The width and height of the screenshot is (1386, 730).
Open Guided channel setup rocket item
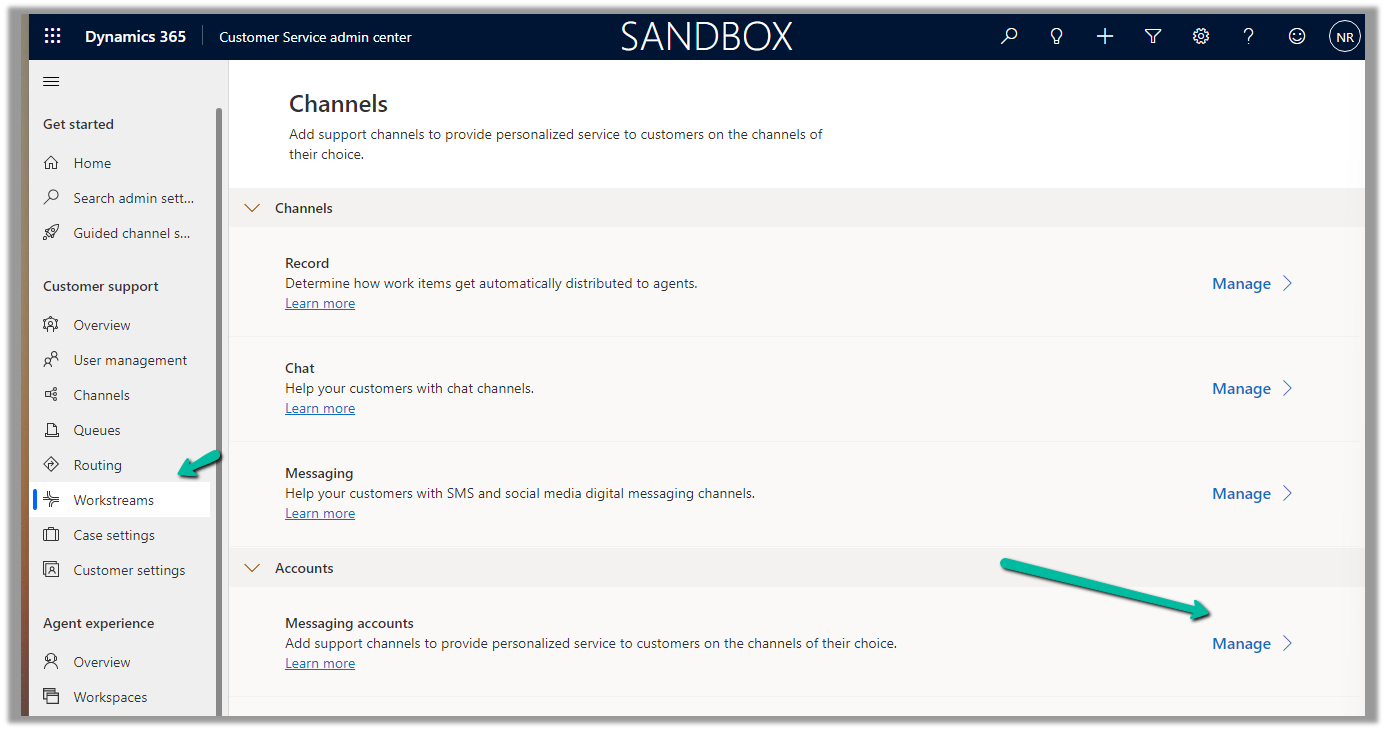click(131, 233)
